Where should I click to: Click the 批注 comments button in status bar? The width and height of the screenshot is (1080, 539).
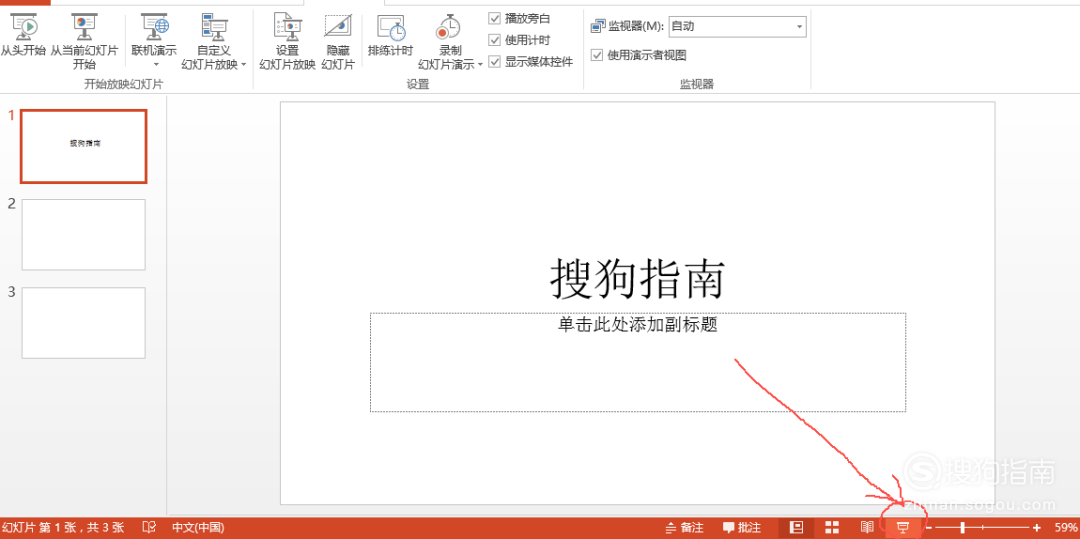(742, 528)
